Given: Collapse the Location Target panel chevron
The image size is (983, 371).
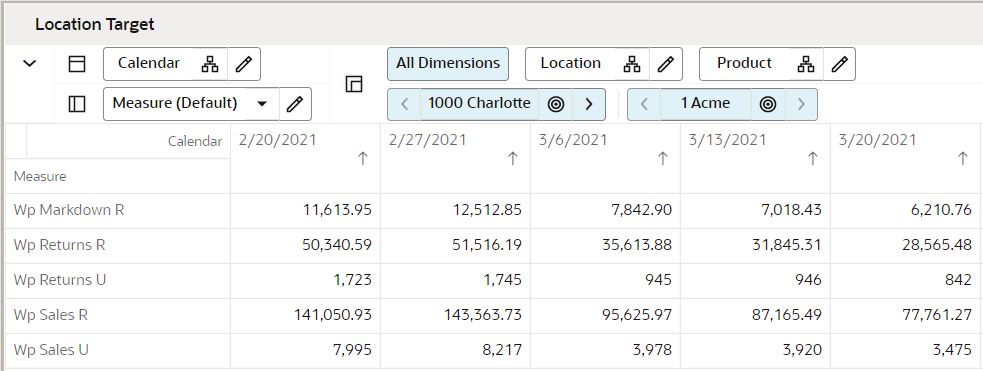Looking at the screenshot, I should [29, 63].
